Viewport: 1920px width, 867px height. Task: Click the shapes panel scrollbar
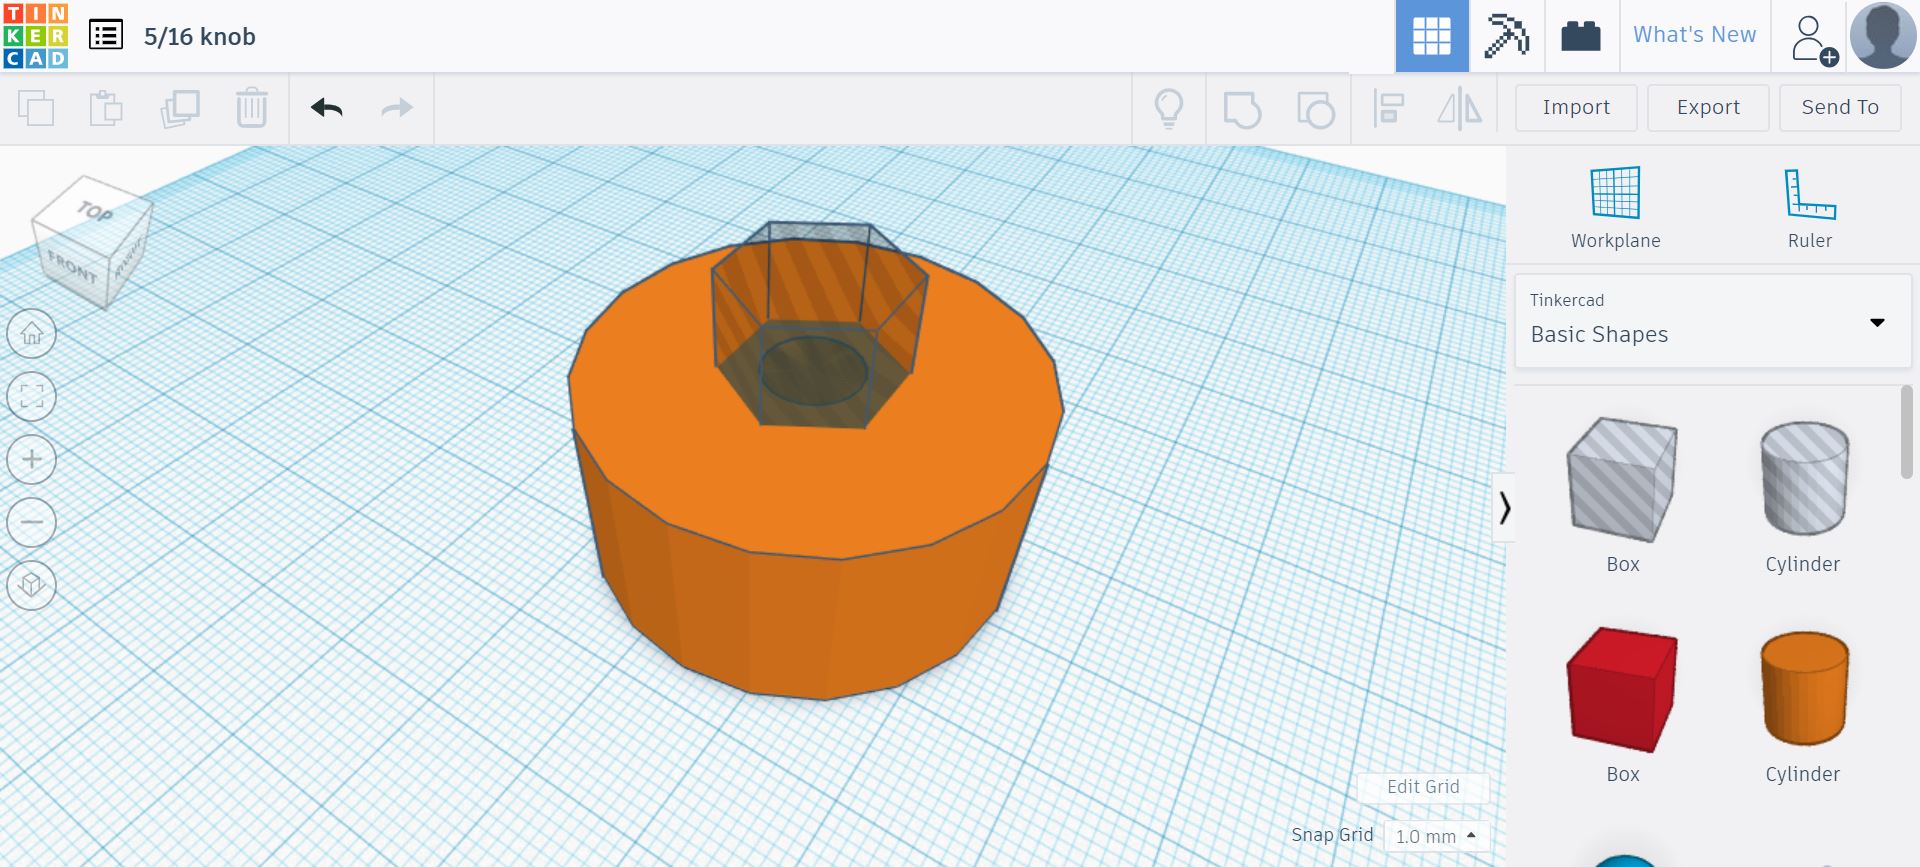click(1906, 432)
